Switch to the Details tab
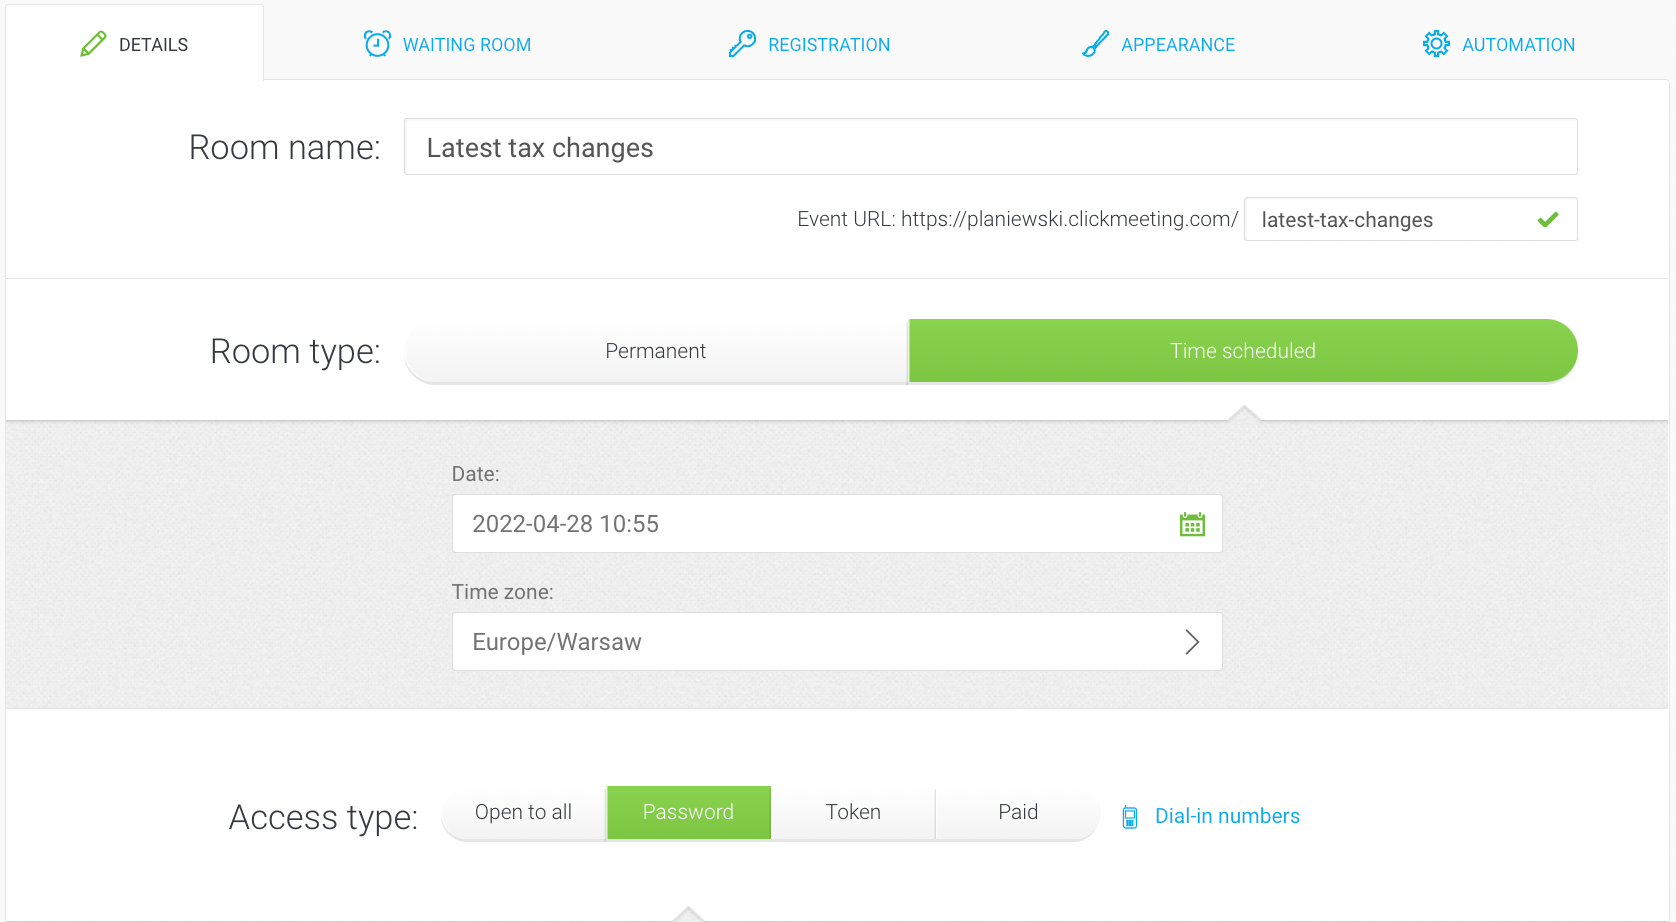 pyautogui.click(x=135, y=43)
